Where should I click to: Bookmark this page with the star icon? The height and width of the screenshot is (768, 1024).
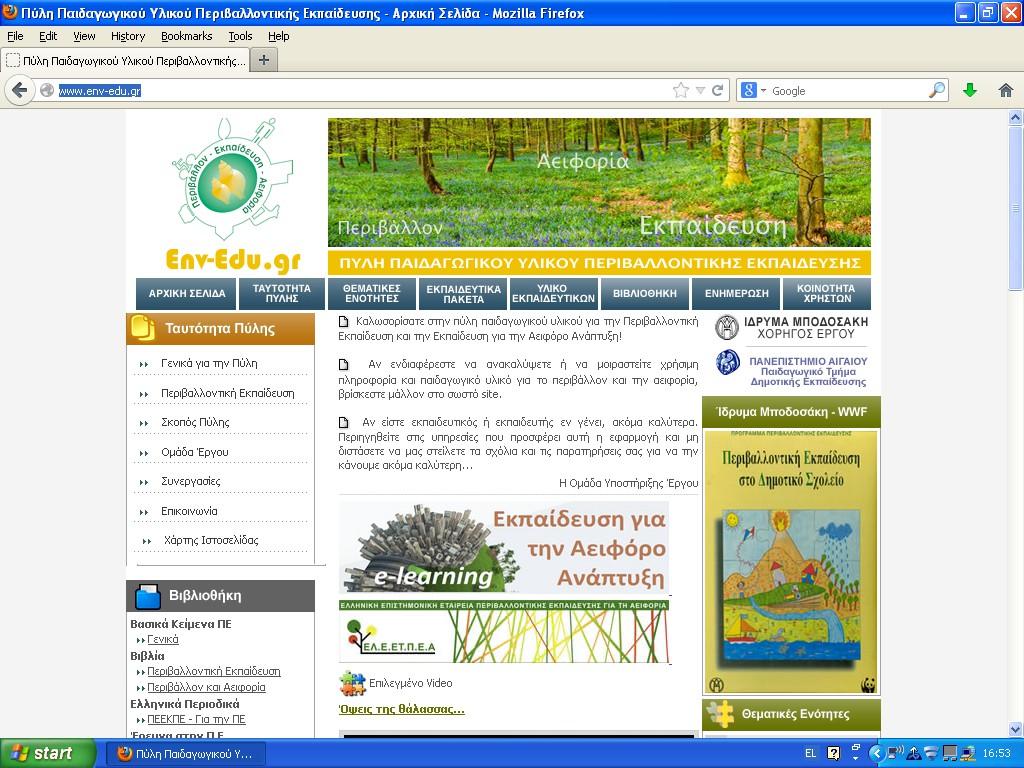click(x=680, y=90)
